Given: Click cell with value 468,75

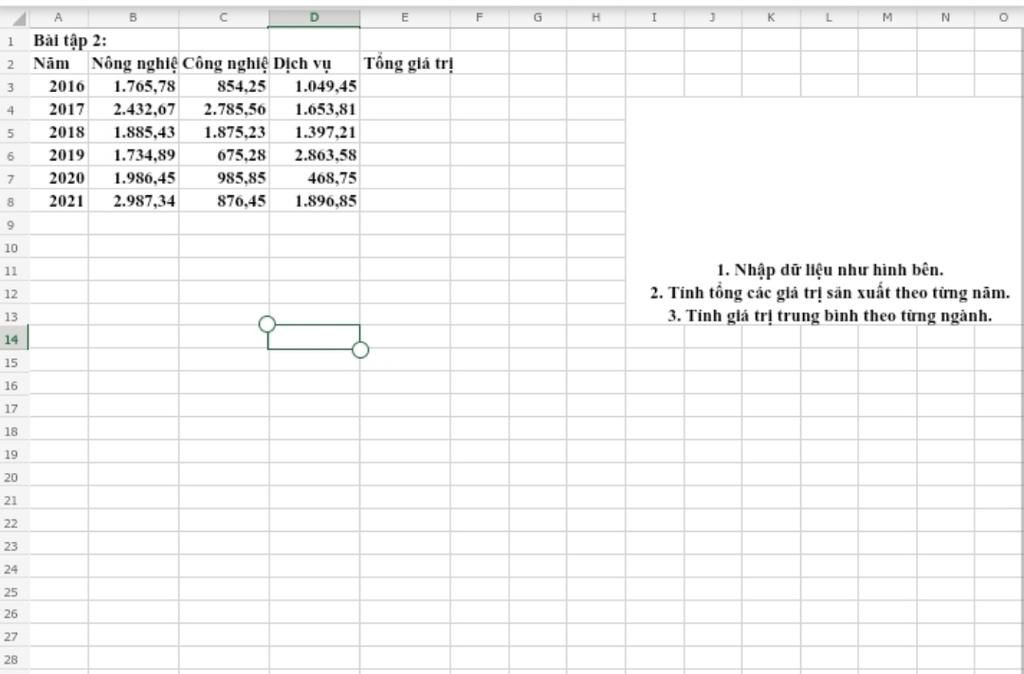Looking at the screenshot, I should (x=314, y=178).
